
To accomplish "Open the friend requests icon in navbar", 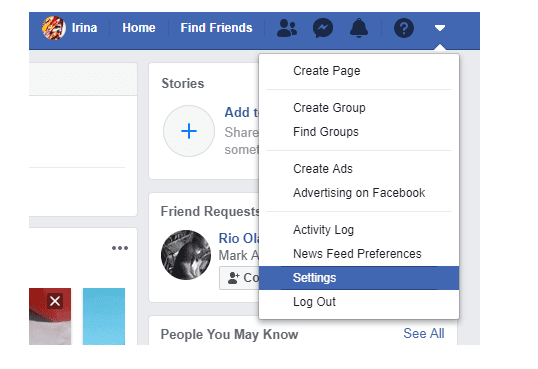I will pos(287,28).
